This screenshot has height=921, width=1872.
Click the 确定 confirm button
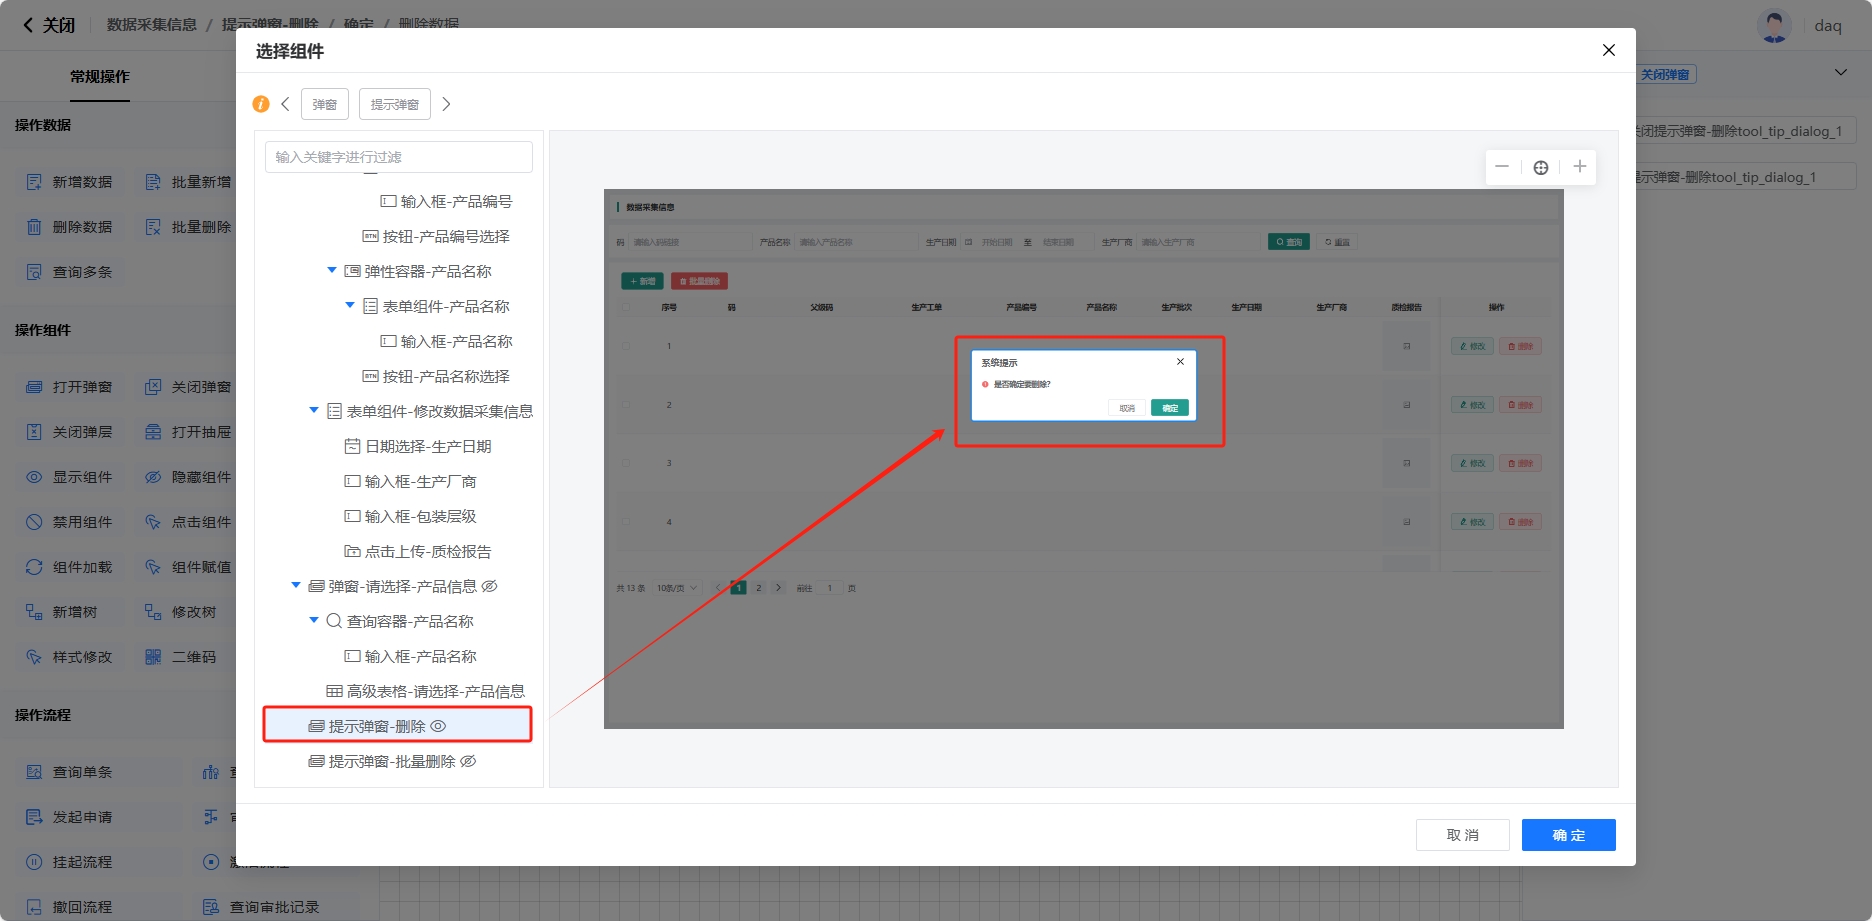(1568, 835)
